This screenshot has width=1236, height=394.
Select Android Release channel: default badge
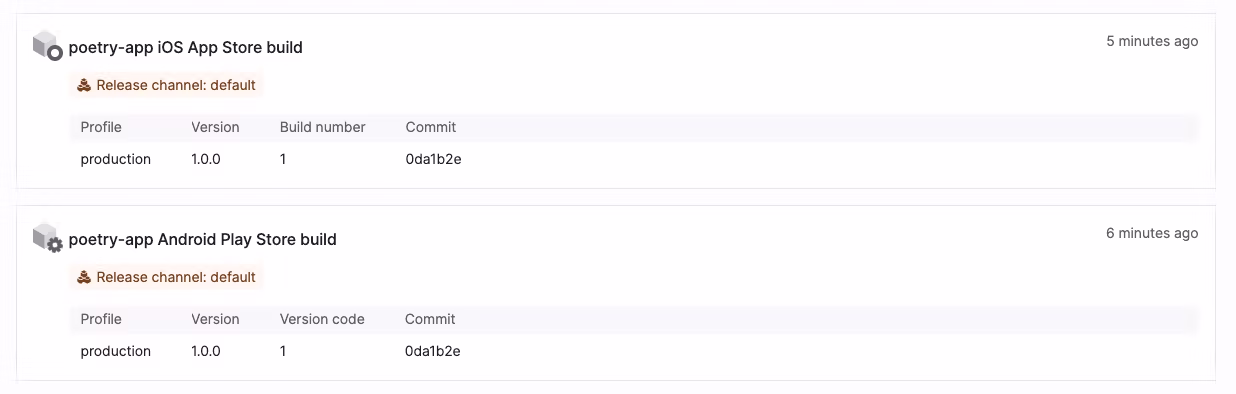click(166, 277)
